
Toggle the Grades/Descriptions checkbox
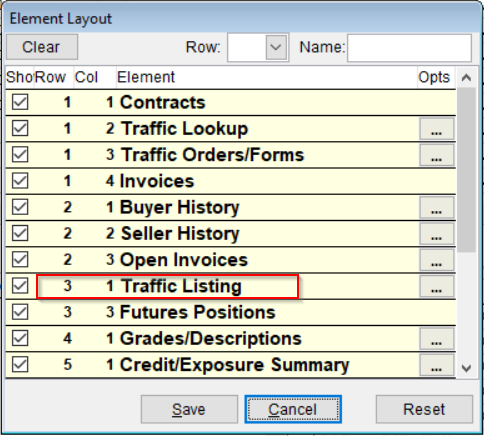pos(20,338)
